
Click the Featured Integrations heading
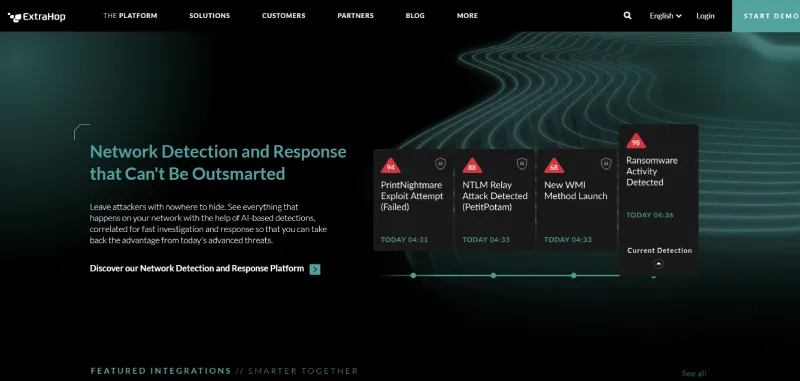coord(161,371)
